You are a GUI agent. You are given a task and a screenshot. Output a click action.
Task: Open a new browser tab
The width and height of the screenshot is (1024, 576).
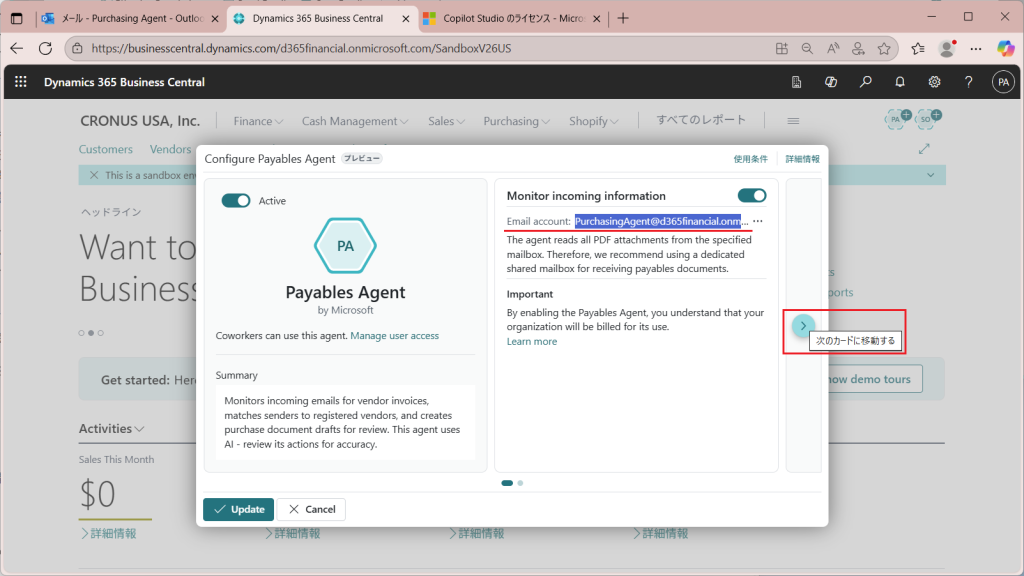pyautogui.click(x=623, y=18)
